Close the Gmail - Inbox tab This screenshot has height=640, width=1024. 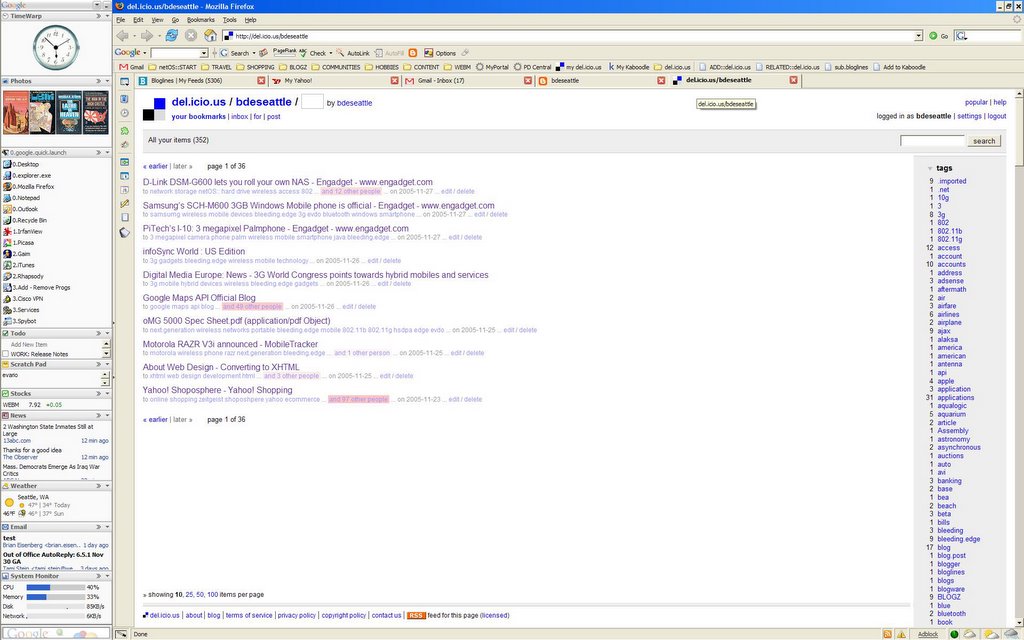(x=528, y=80)
